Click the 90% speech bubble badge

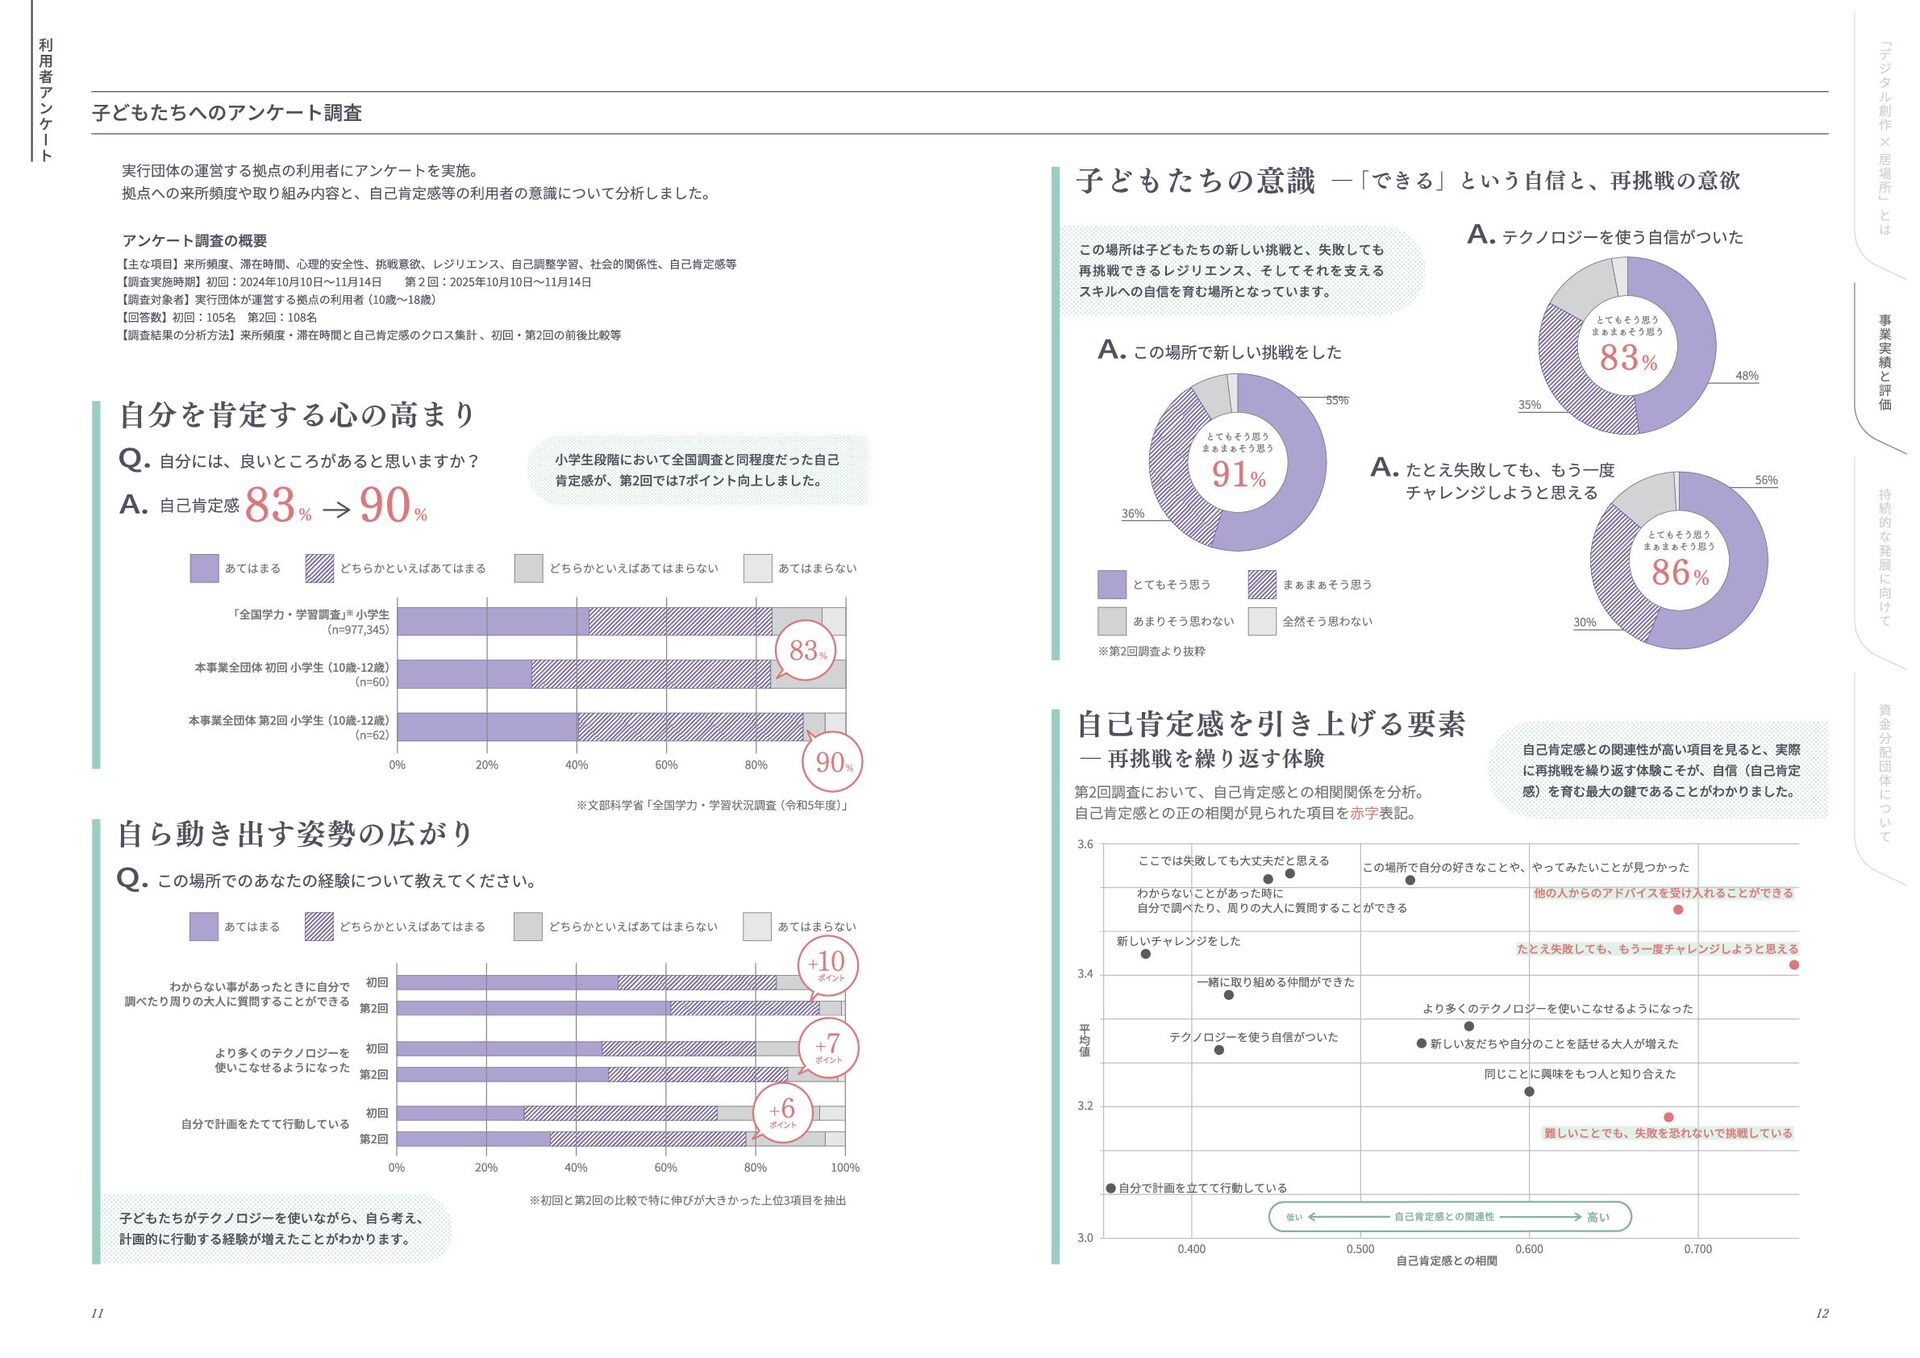point(832,763)
